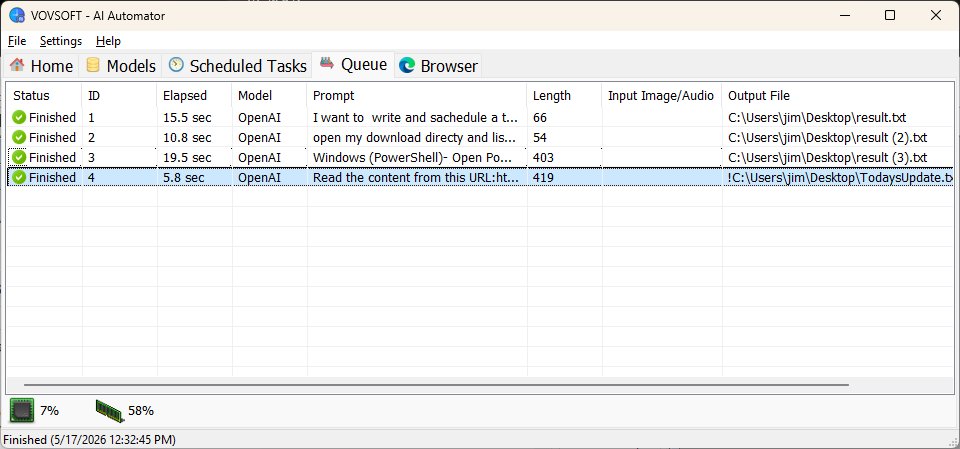Click the Input Image/Audio column header
Viewport: 960px width, 449px height.
coord(661,96)
